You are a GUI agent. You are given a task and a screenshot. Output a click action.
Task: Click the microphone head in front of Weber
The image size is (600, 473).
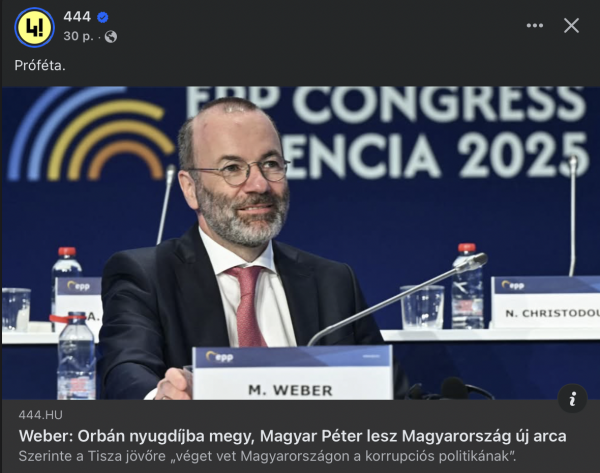click(x=472, y=262)
